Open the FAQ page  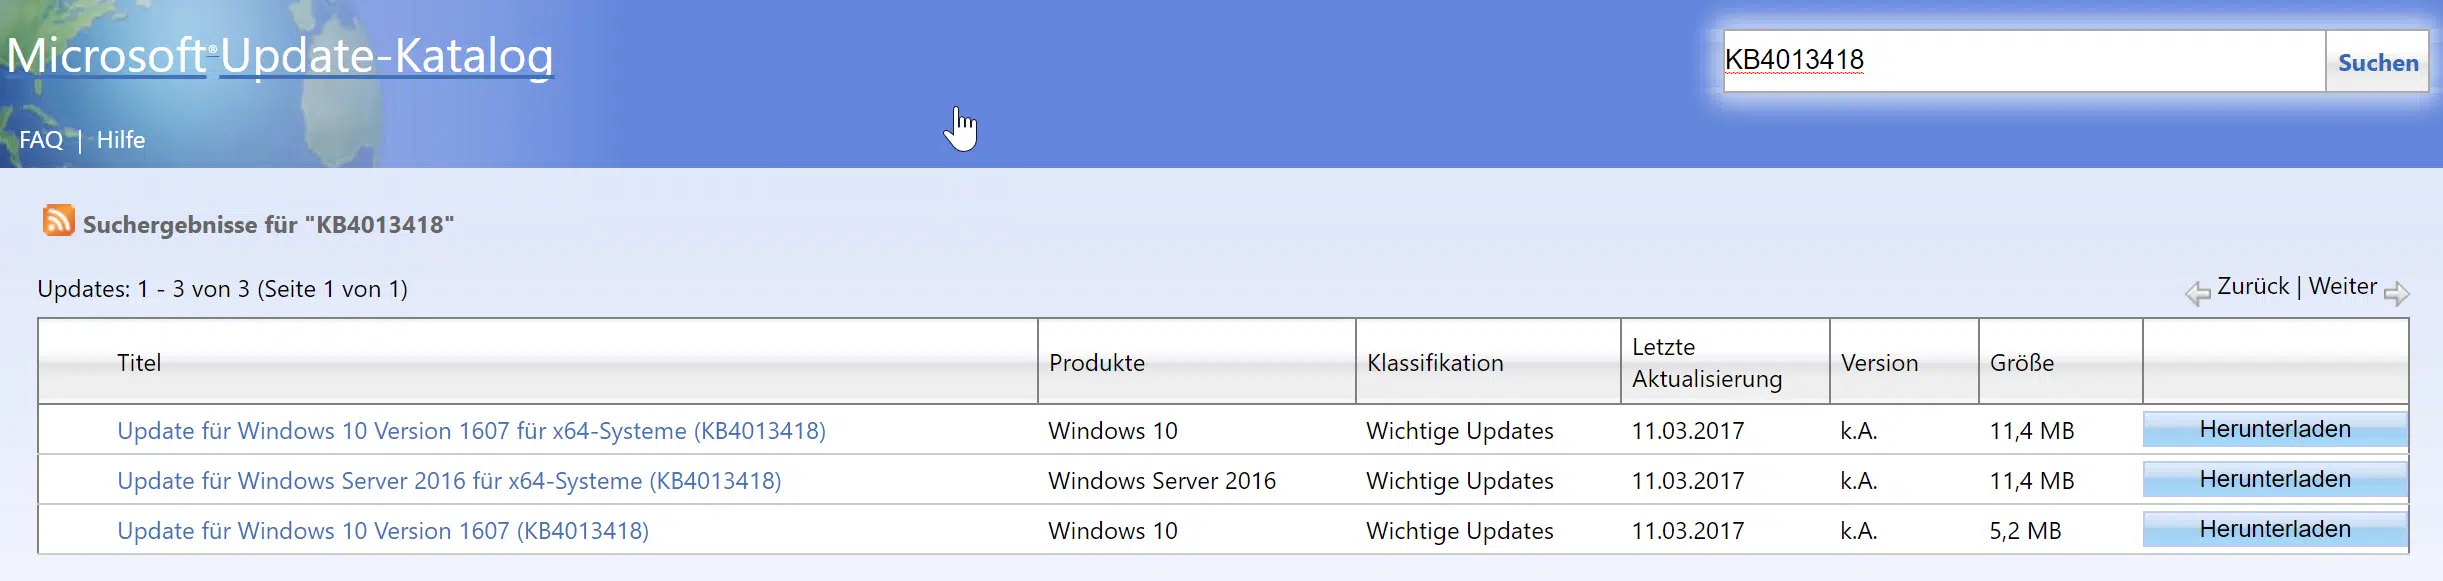point(41,140)
